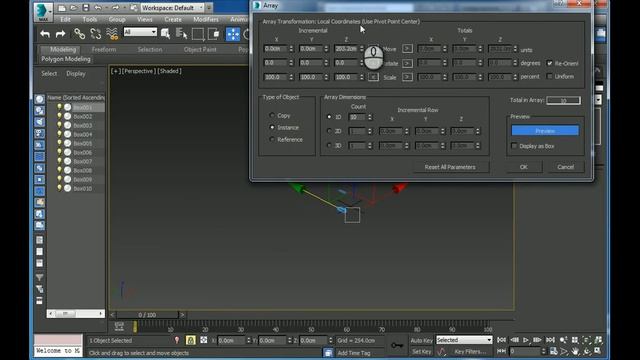The image size is (640, 360).
Task: Click the Go to Start playback icon
Action: coord(502,340)
